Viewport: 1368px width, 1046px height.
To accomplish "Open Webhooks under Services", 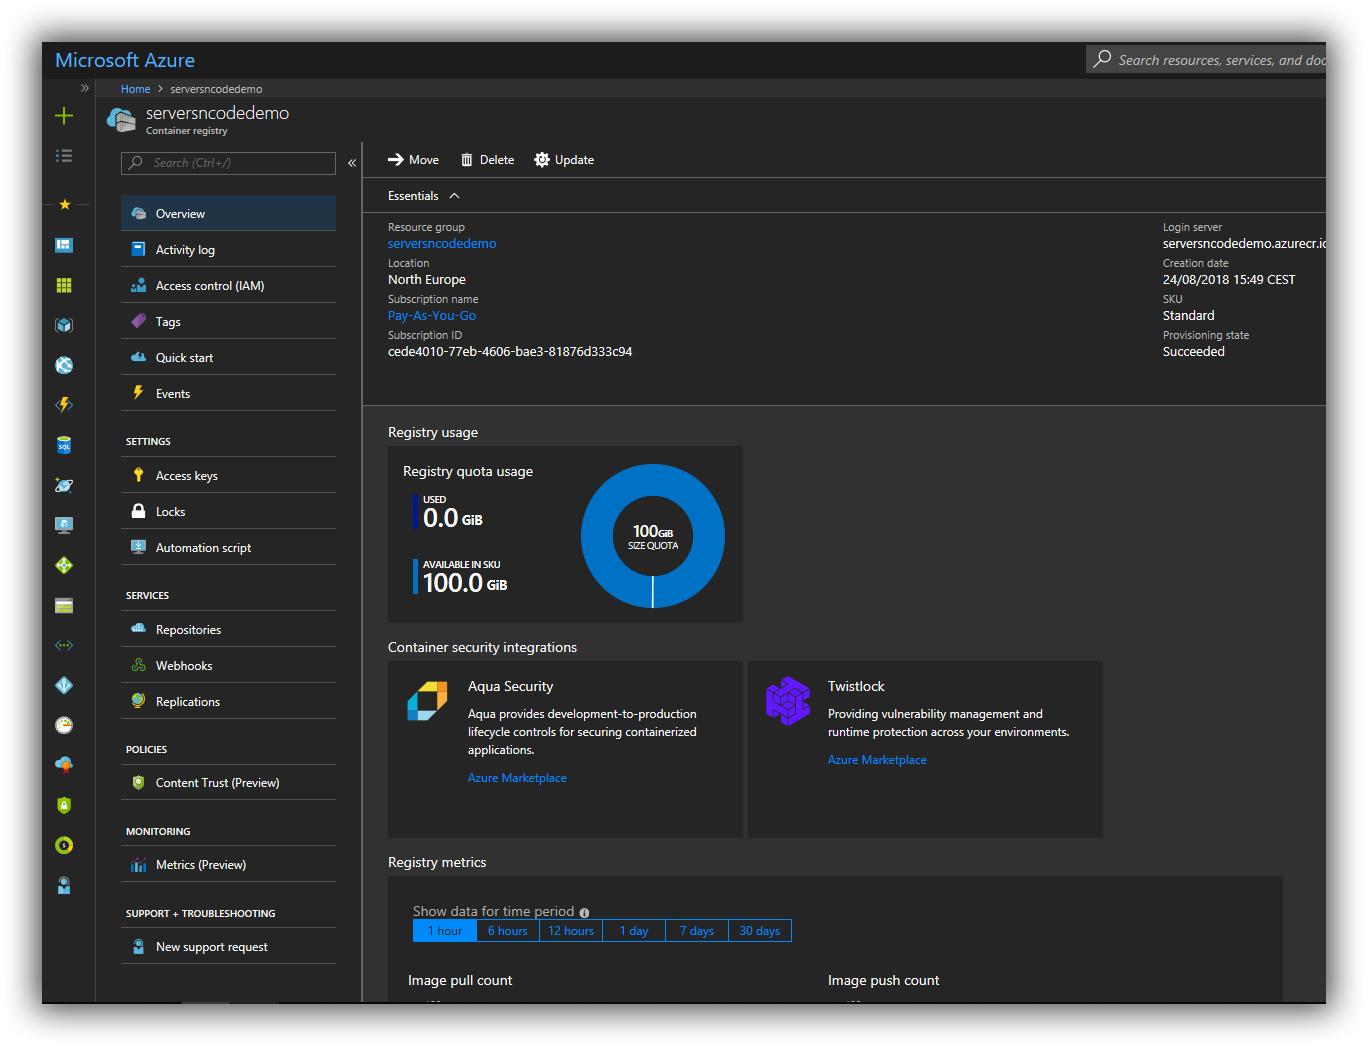I will [228, 665].
